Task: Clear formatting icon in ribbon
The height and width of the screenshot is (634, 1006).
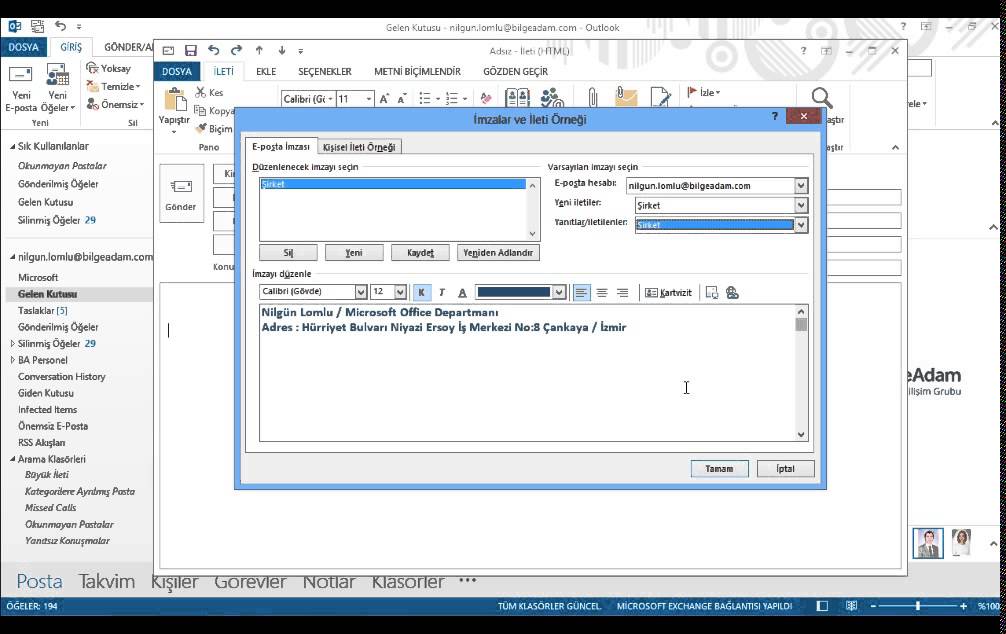Action: click(x=486, y=99)
